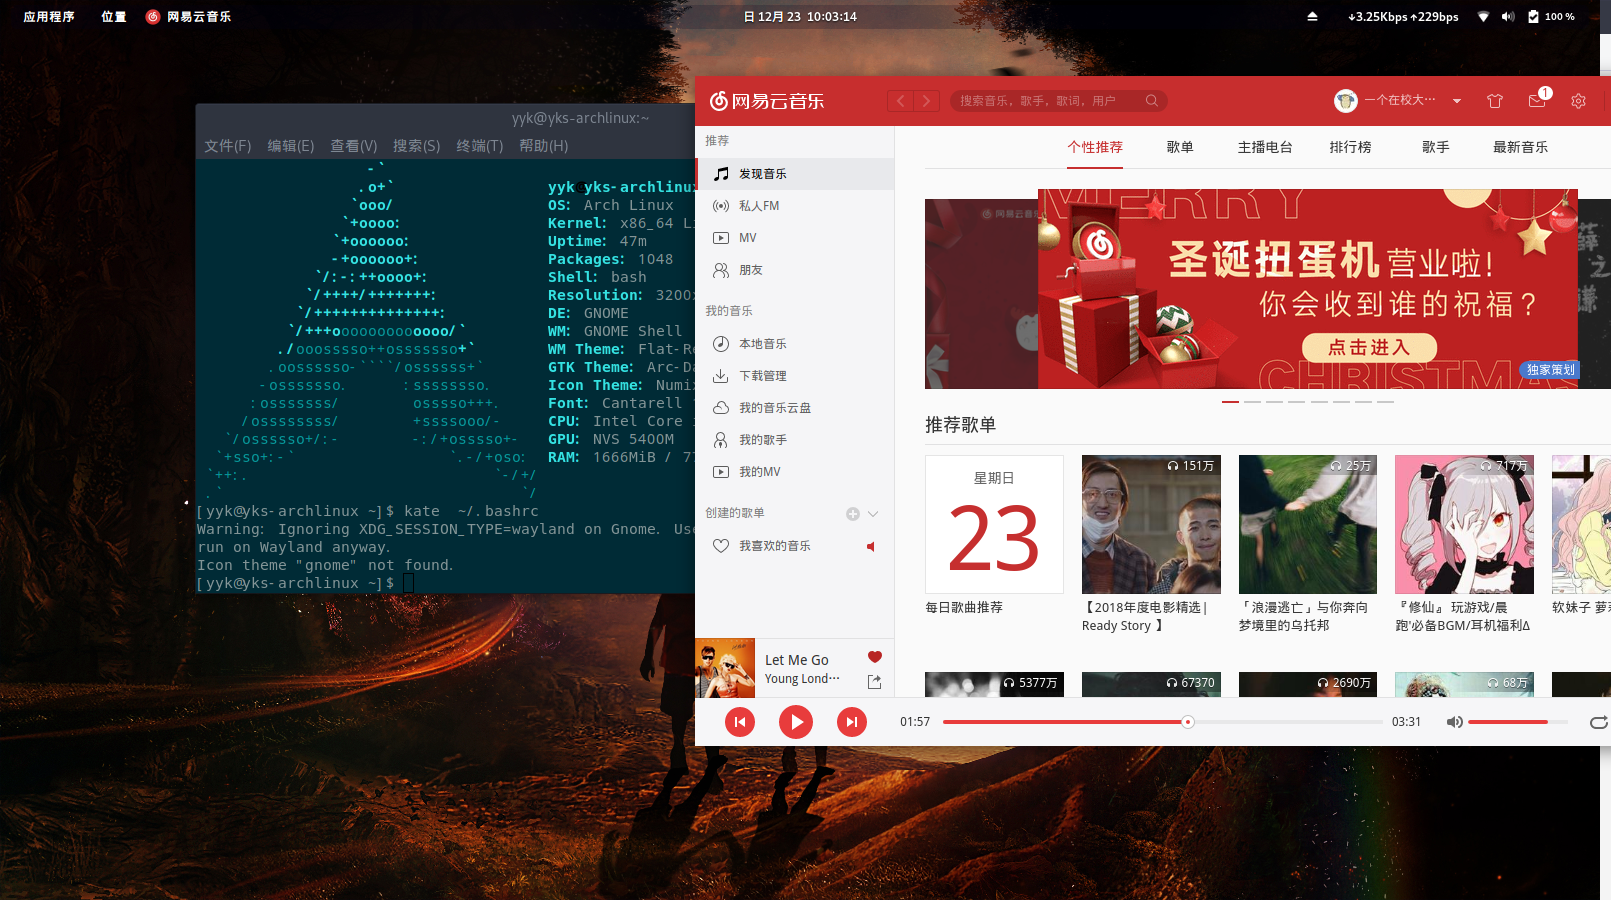Click the back navigation arrow
The width and height of the screenshot is (1611, 900).
click(x=901, y=101)
